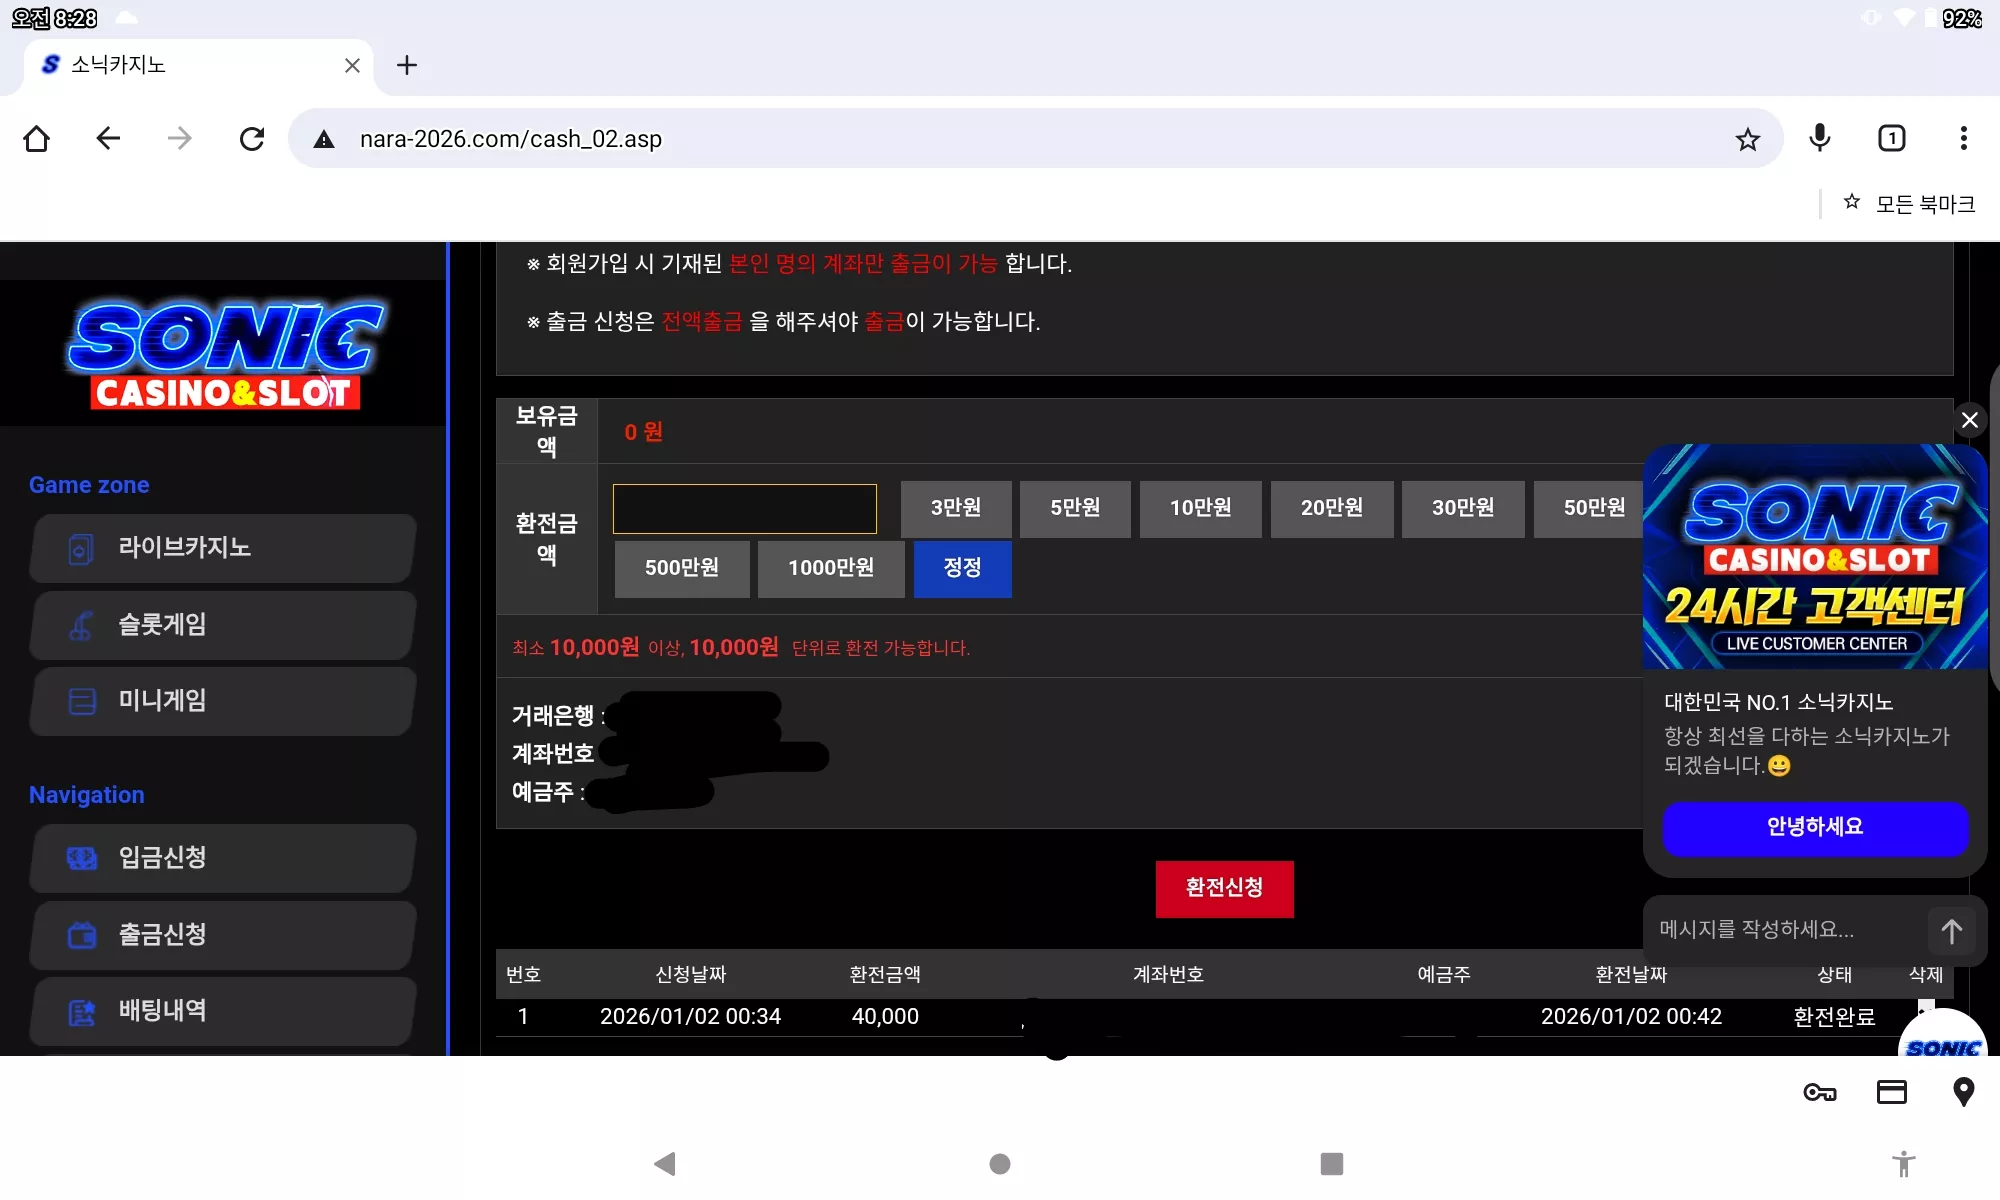Add 5만원 to the exchange amount

point(1075,509)
